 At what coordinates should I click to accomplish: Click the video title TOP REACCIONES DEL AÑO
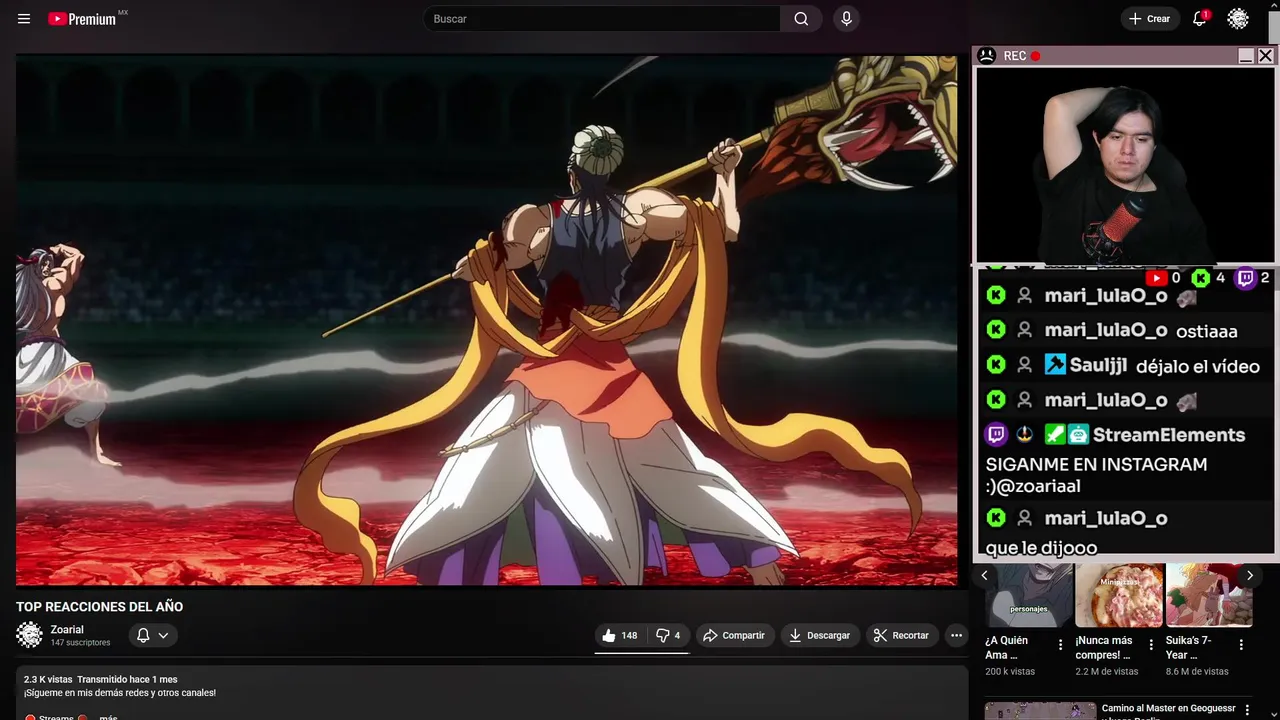coord(99,607)
